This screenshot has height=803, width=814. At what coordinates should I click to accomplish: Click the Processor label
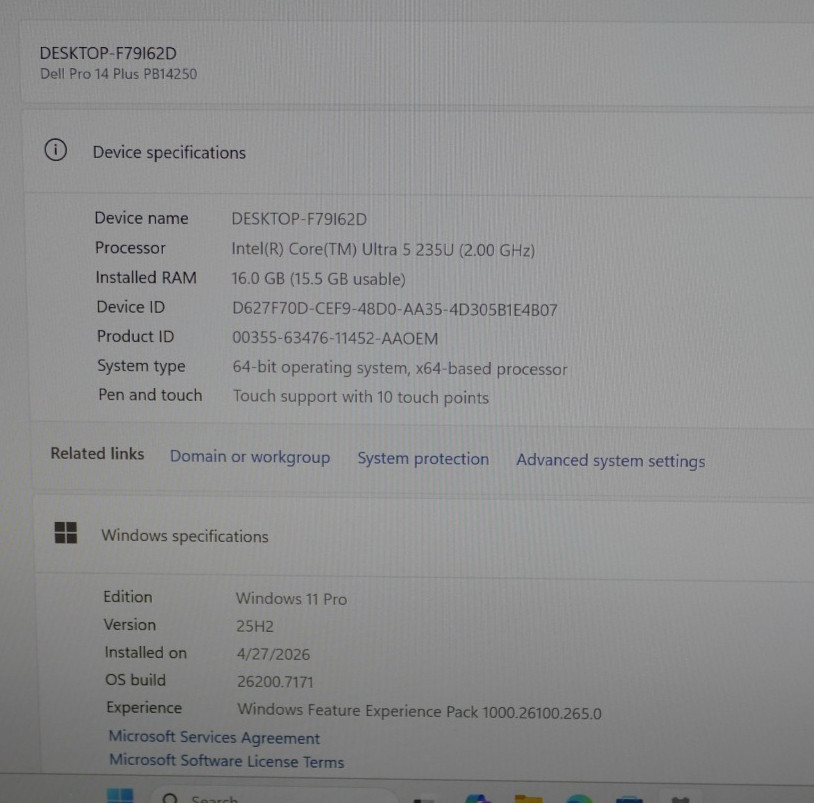point(130,248)
